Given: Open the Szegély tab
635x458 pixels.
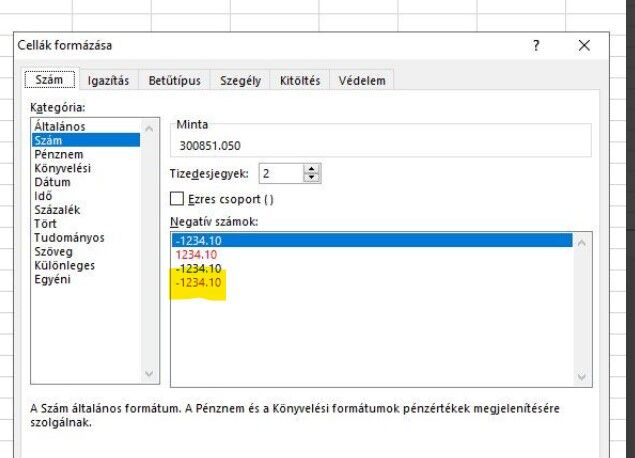Looking at the screenshot, I should coord(240,81).
